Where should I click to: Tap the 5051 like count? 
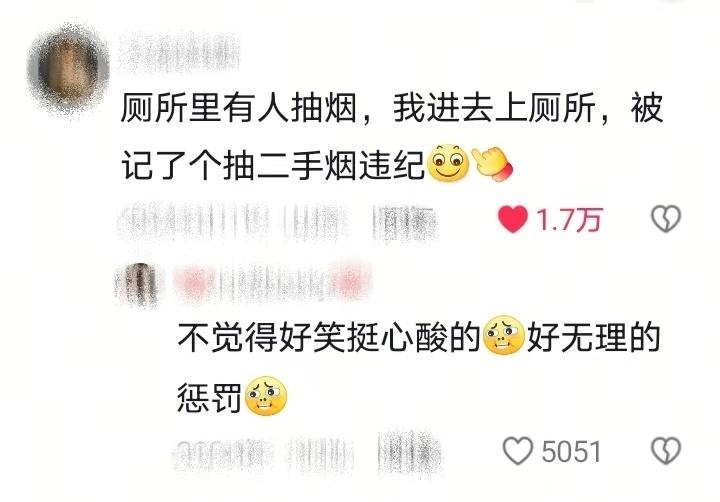click(x=571, y=452)
